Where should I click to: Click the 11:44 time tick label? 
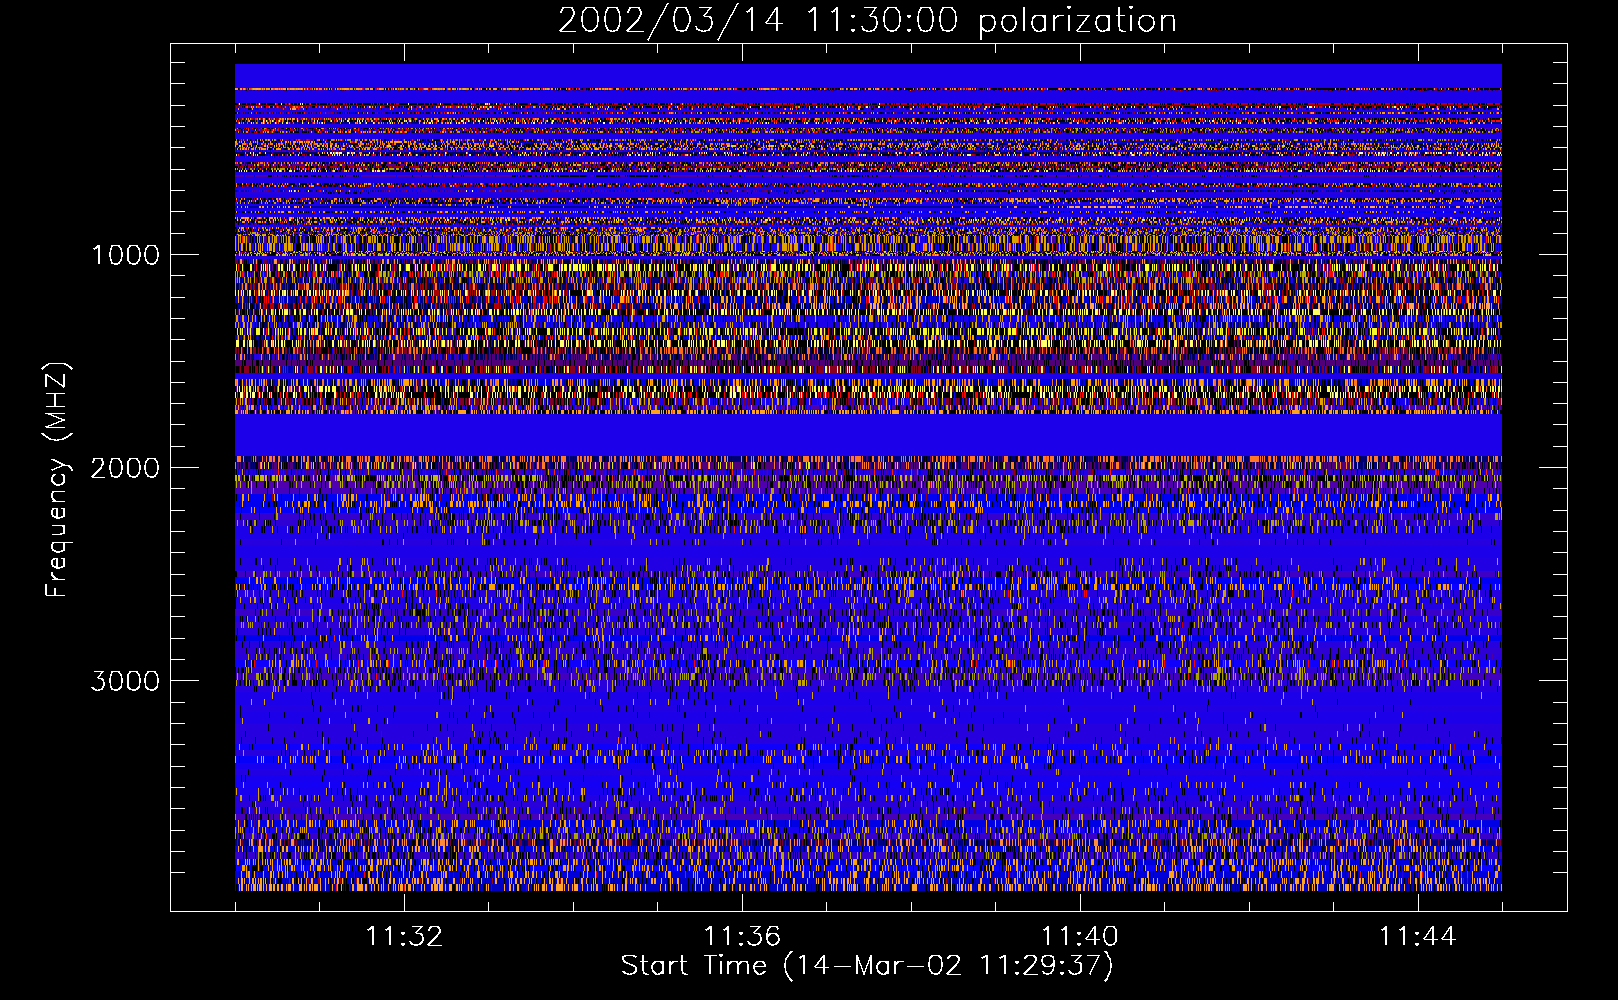[x=1418, y=937]
